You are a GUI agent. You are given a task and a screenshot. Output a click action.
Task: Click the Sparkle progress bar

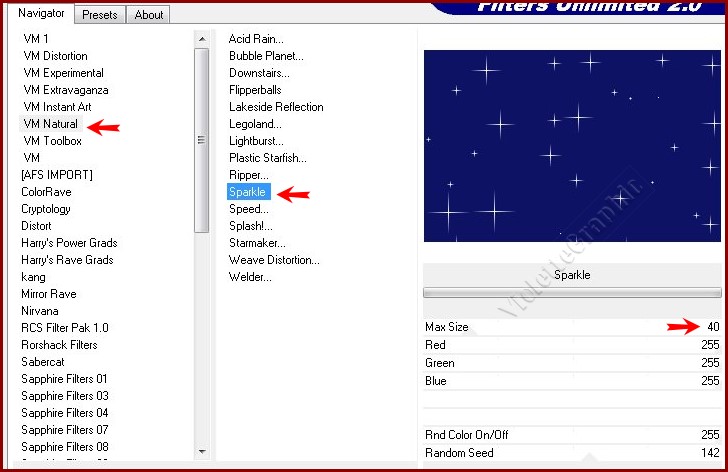tap(572, 293)
